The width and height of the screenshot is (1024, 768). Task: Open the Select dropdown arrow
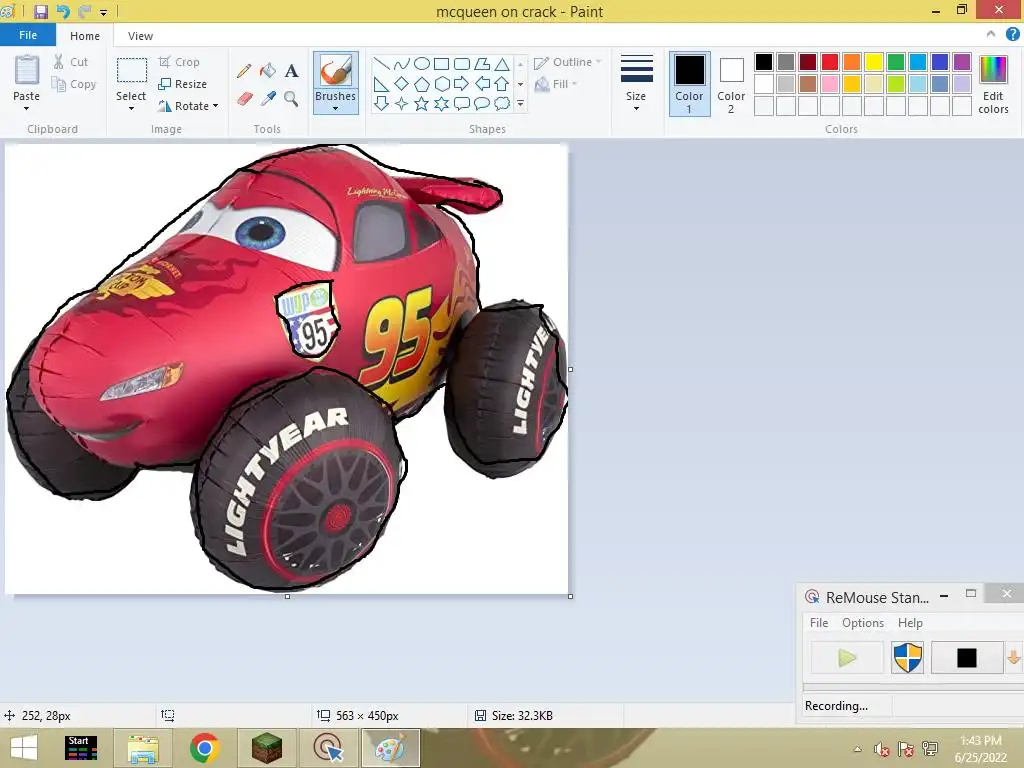(131, 108)
